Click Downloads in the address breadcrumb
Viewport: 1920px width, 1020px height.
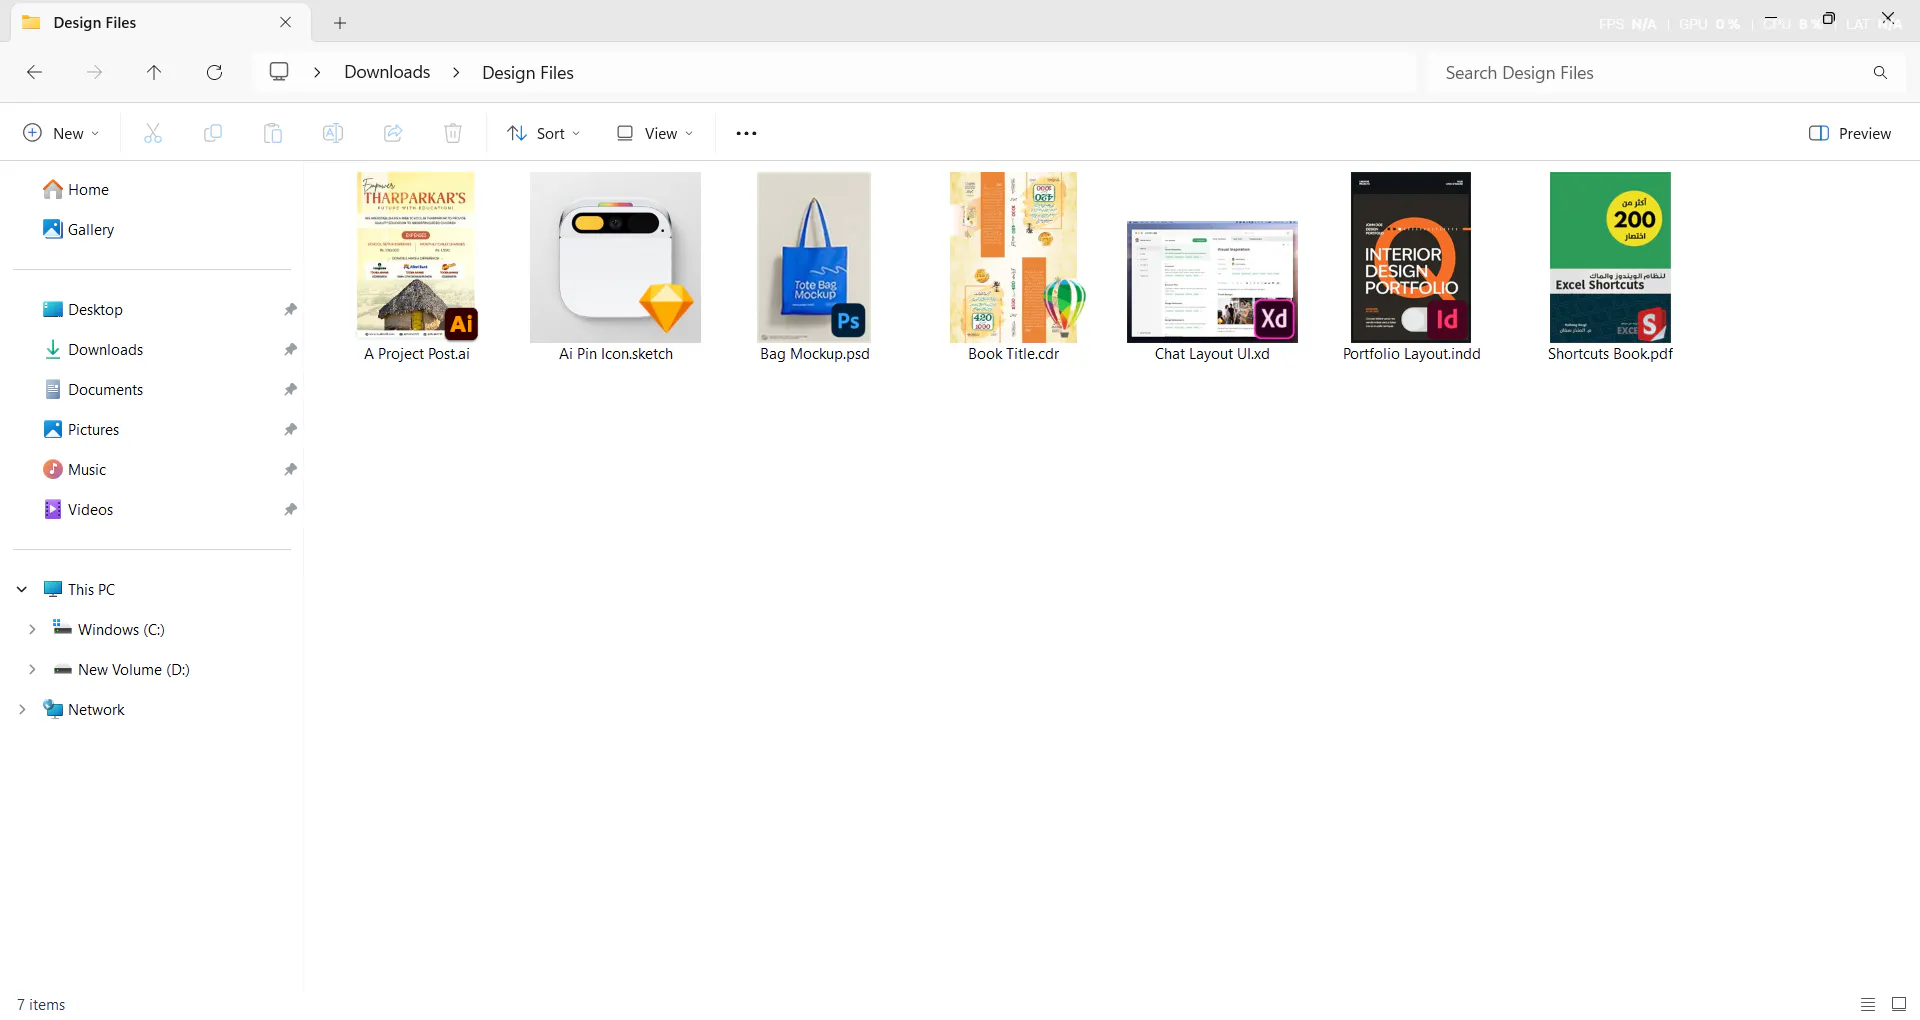(x=387, y=72)
